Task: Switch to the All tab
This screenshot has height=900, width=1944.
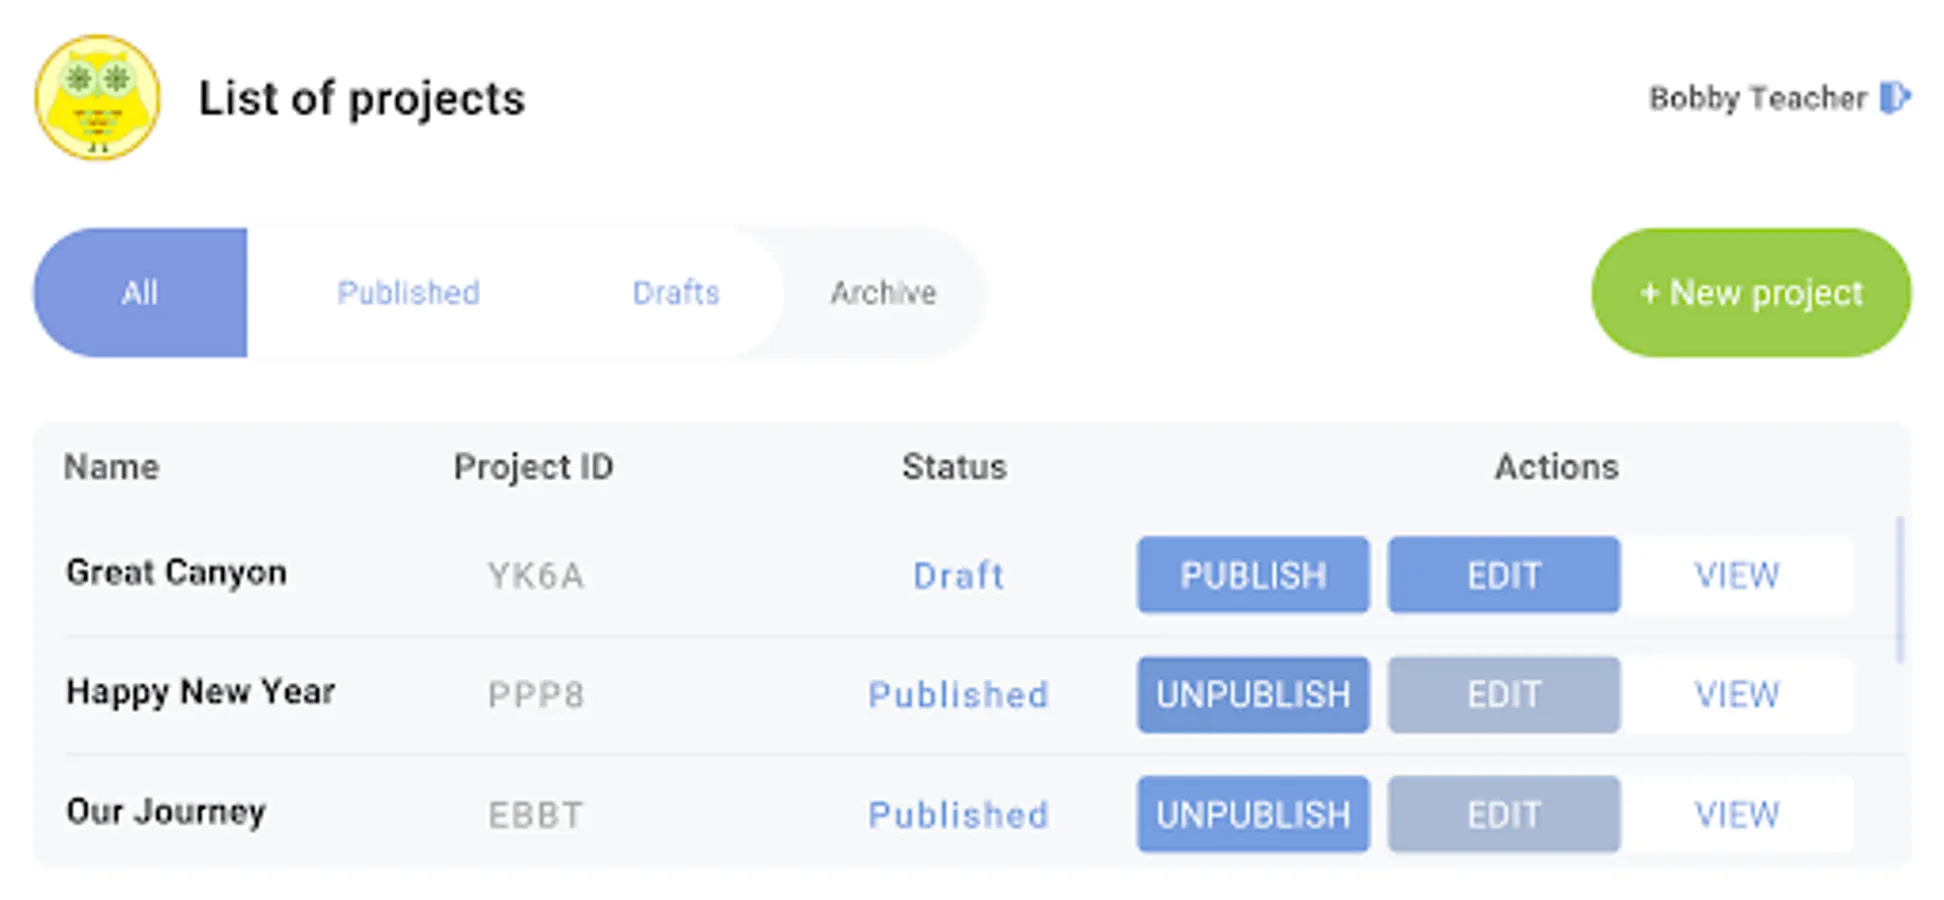Action: click(x=140, y=293)
